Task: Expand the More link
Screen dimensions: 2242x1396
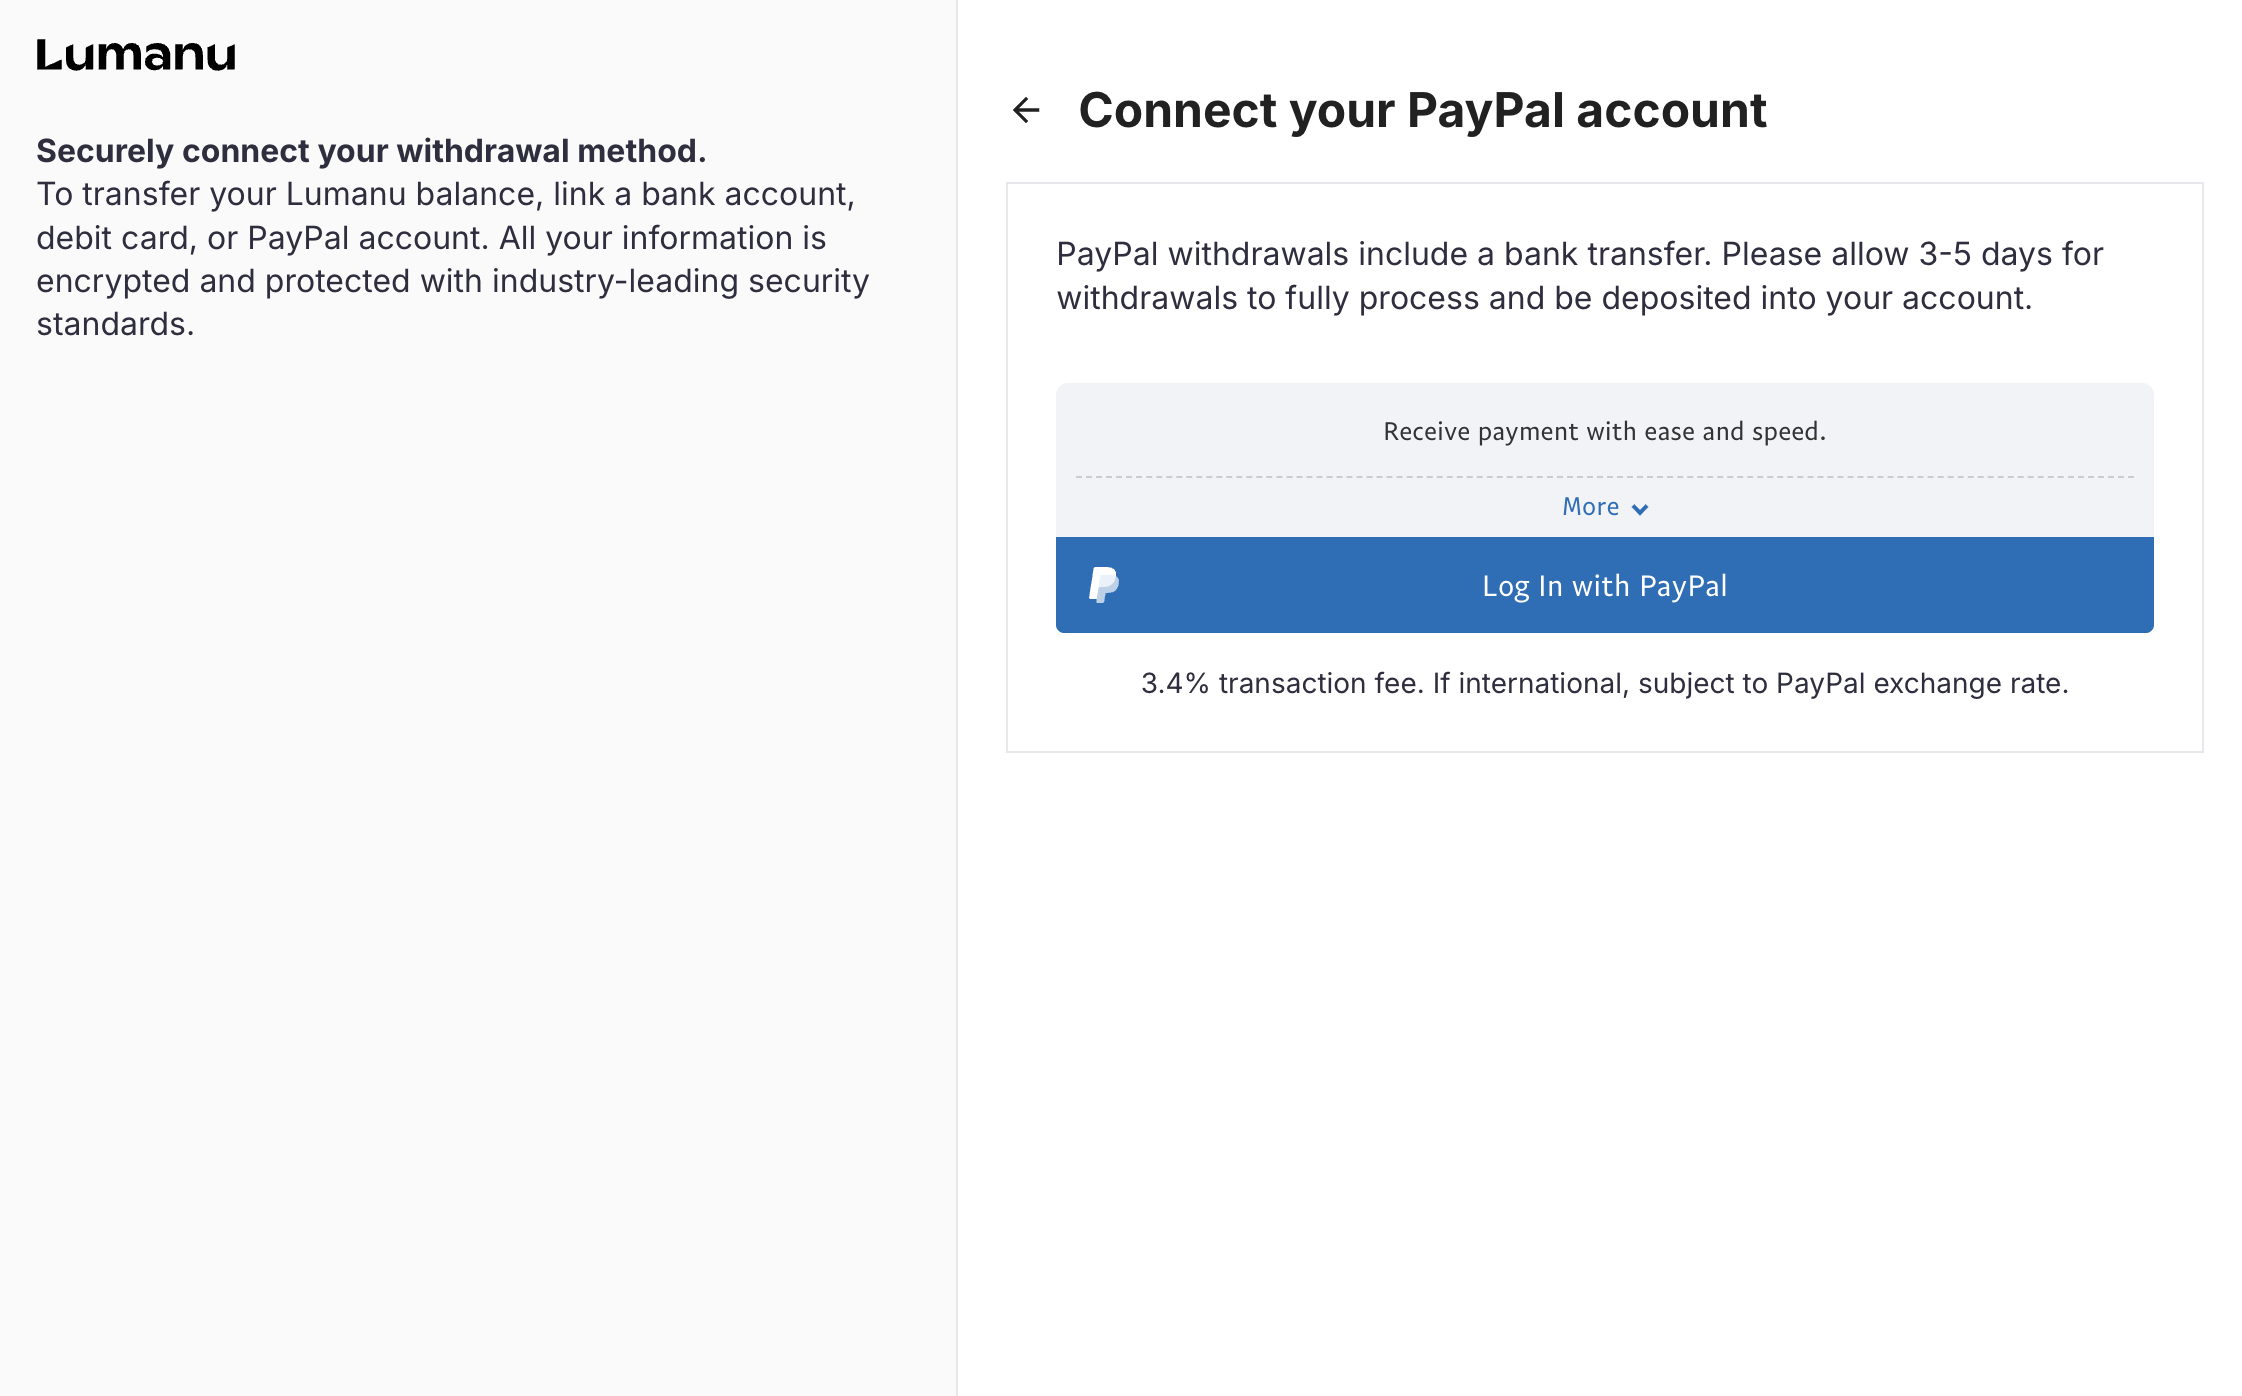Action: pos(1591,507)
